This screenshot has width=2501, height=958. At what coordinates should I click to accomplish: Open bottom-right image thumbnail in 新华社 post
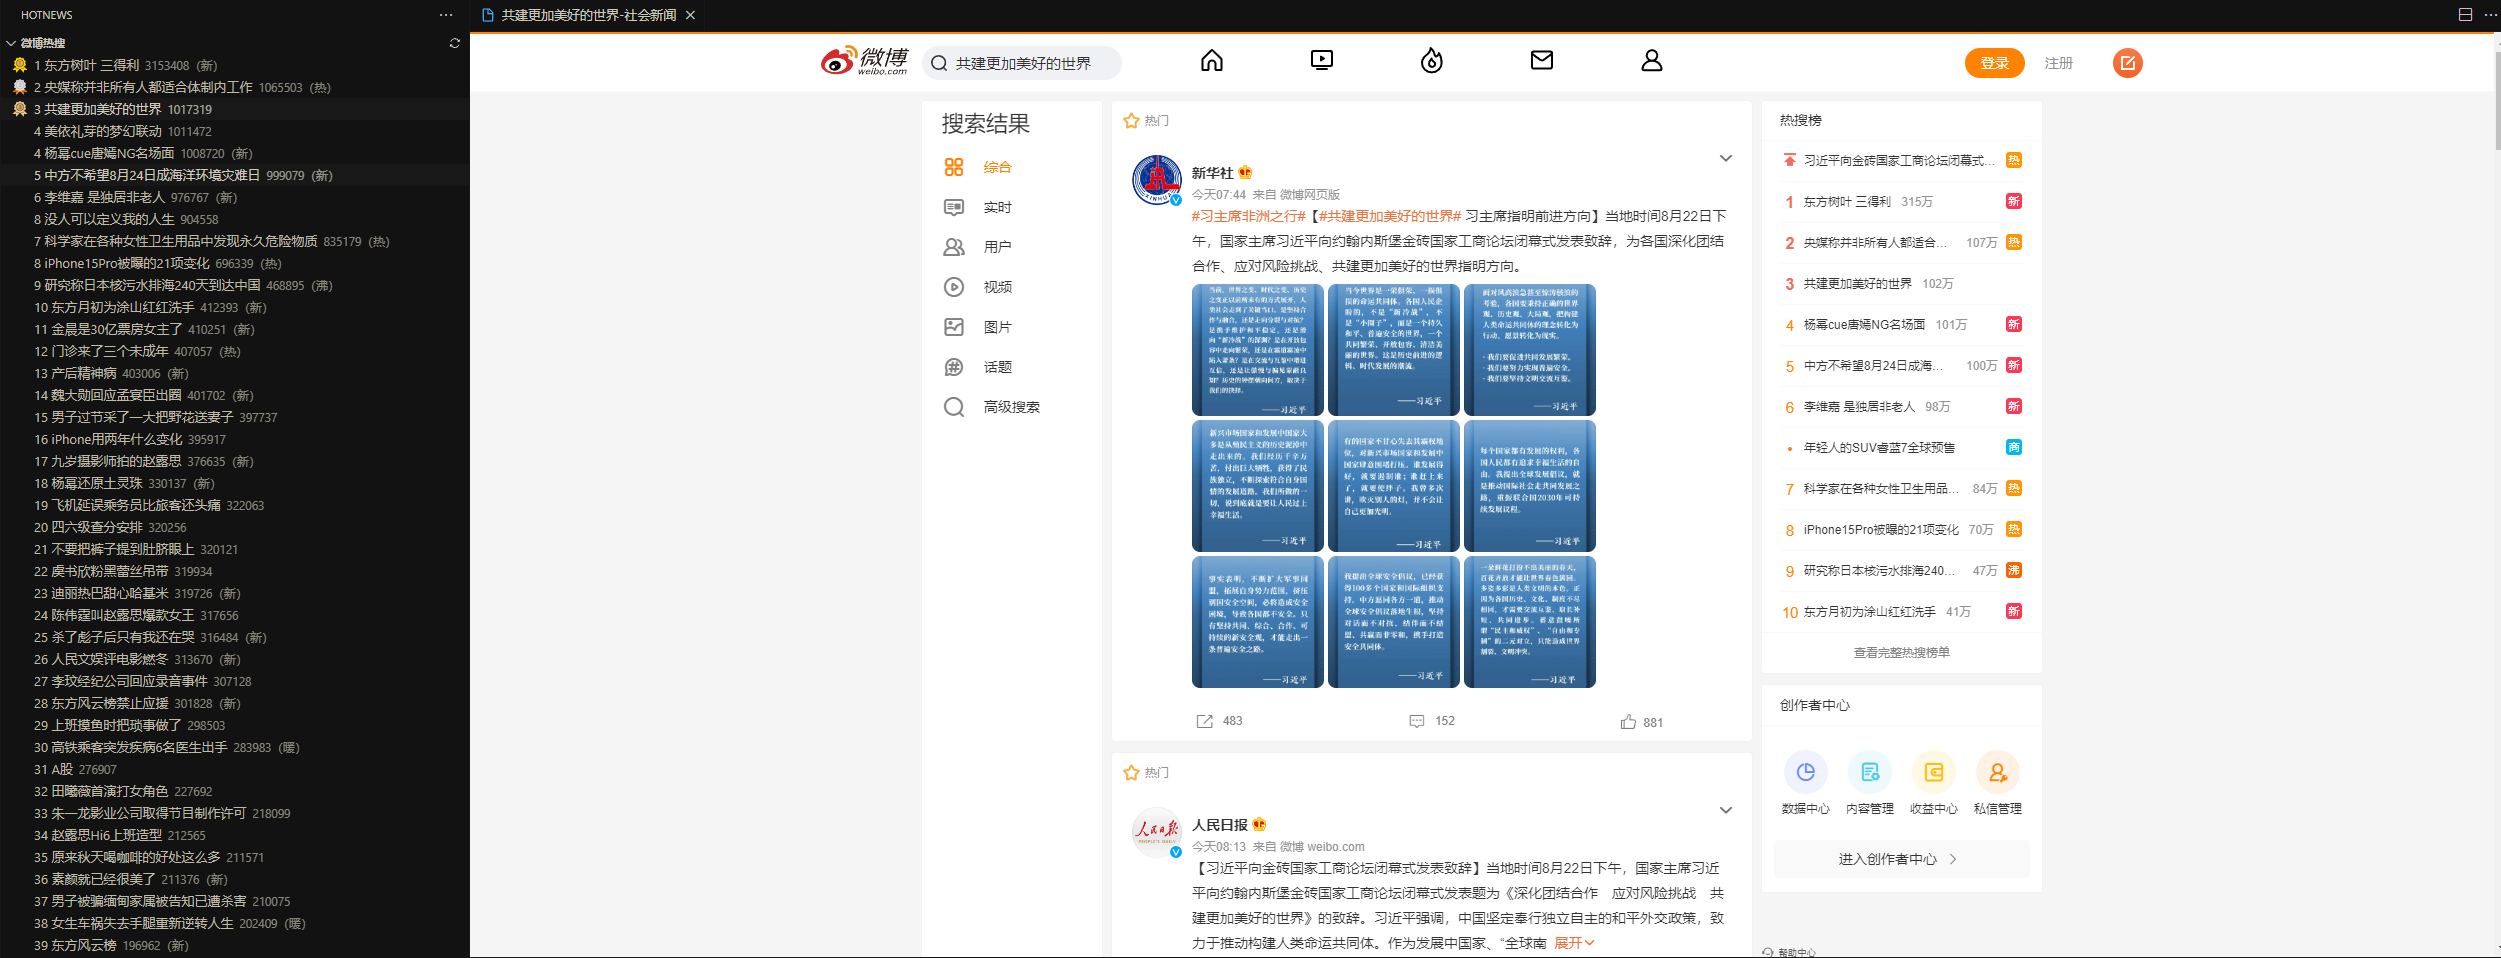pos(1529,621)
